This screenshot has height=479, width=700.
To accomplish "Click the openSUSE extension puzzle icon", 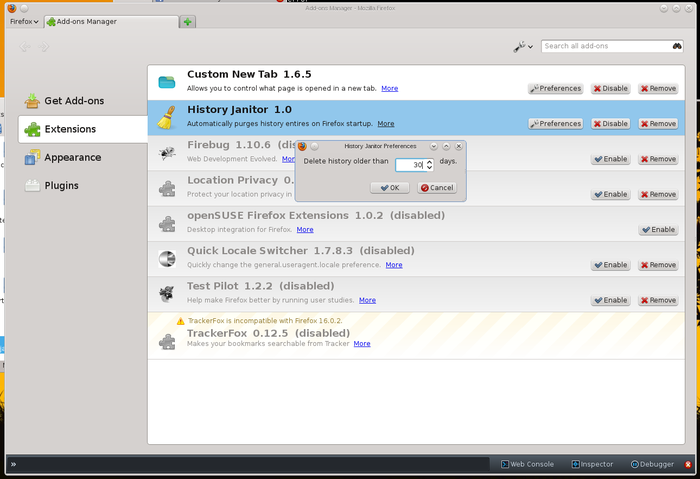I will (167, 224).
